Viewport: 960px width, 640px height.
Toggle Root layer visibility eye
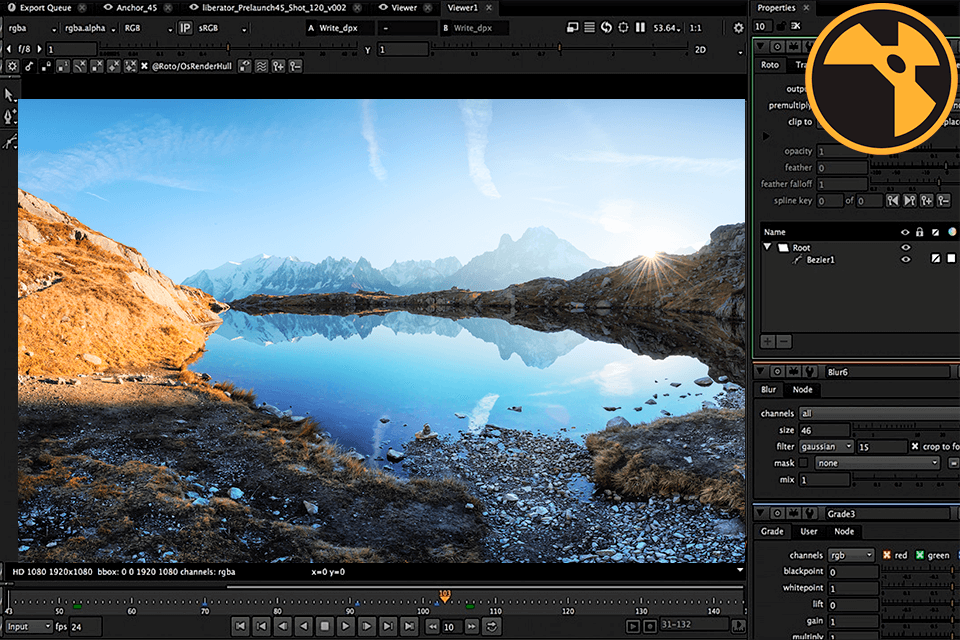[x=906, y=247]
